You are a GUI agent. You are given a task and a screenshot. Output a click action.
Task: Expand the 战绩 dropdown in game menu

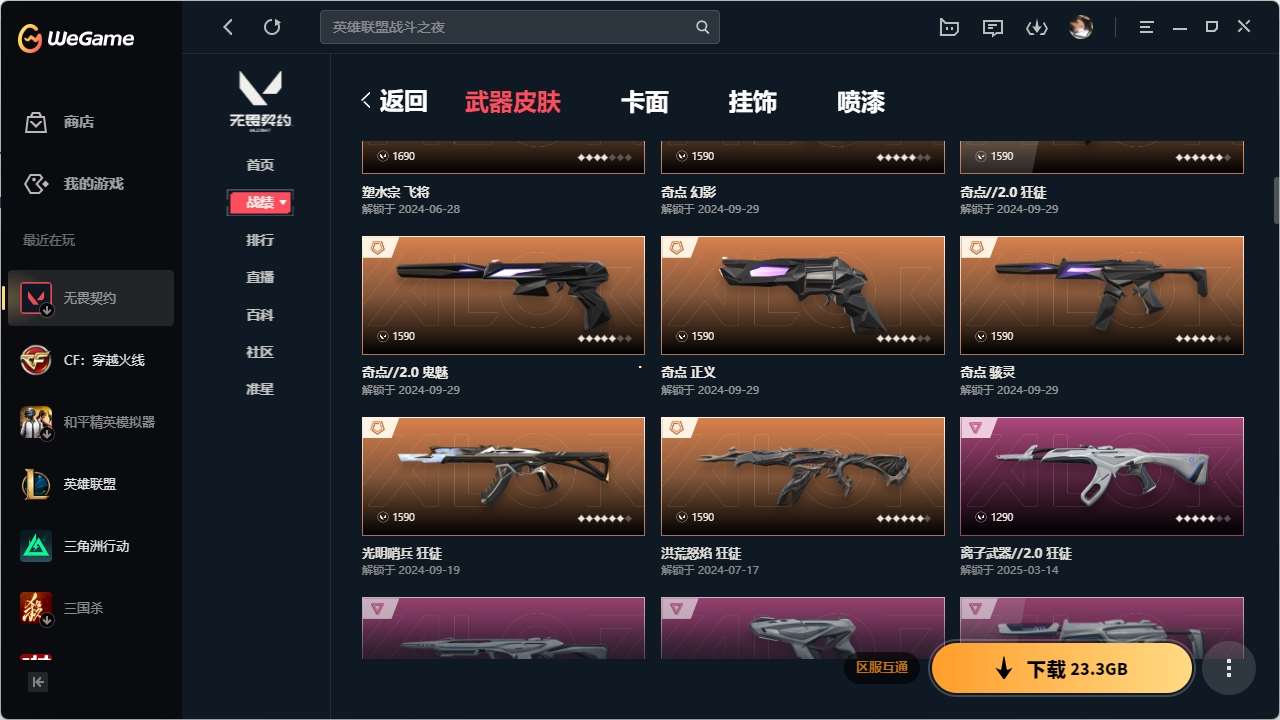[x=260, y=203]
